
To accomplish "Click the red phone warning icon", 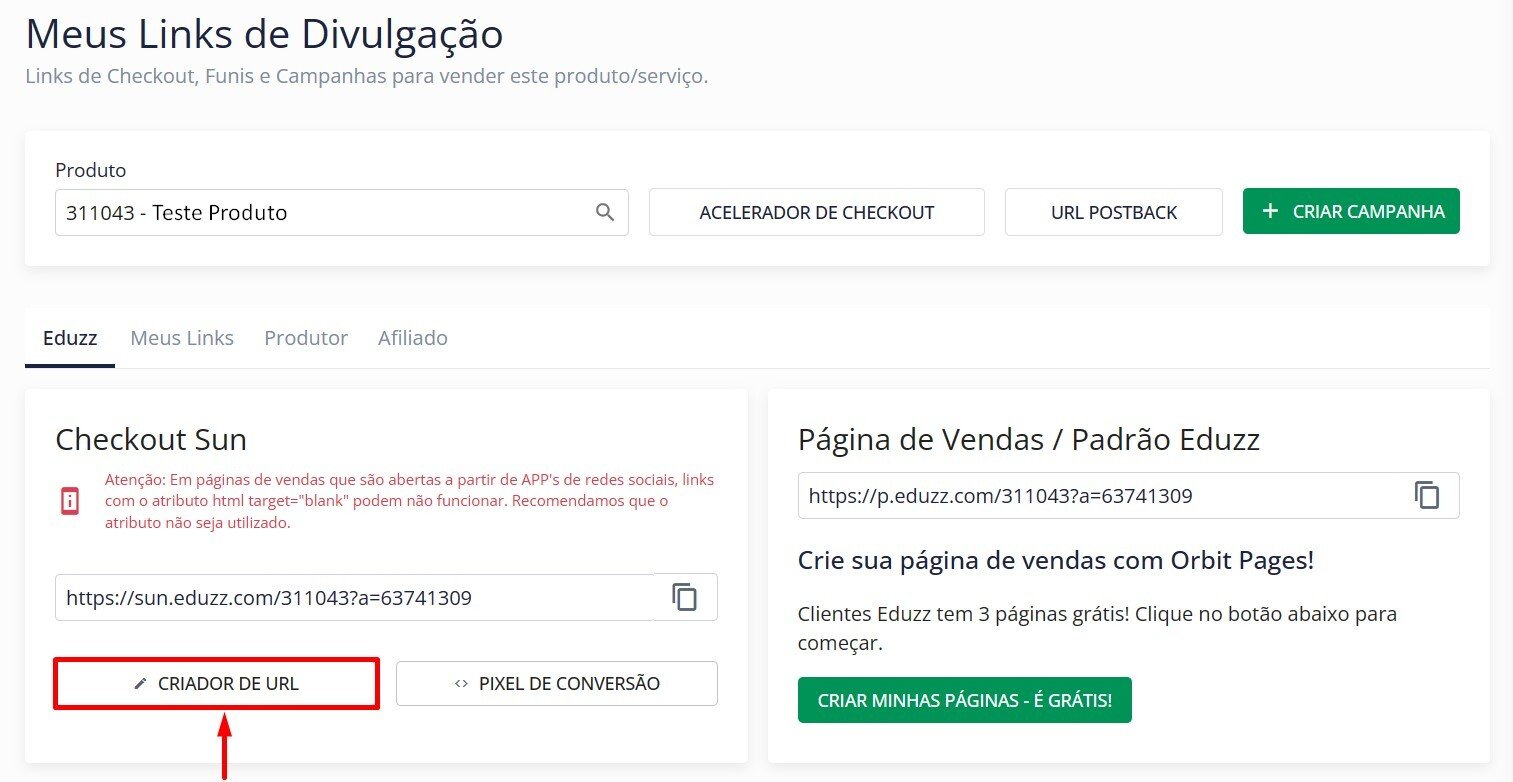I will click(70, 501).
